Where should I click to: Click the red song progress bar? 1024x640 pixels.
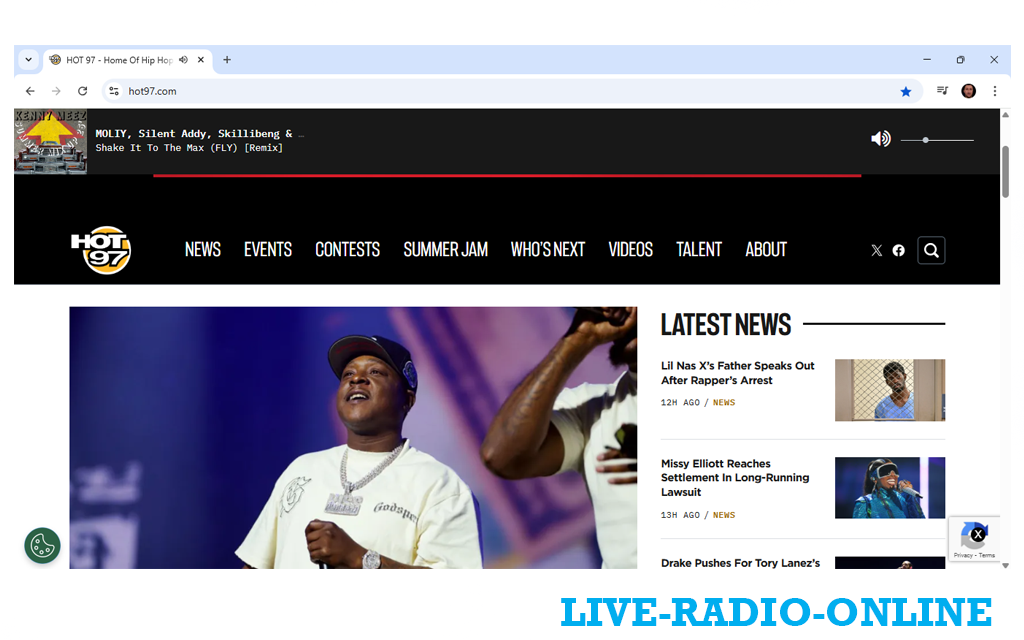click(507, 175)
